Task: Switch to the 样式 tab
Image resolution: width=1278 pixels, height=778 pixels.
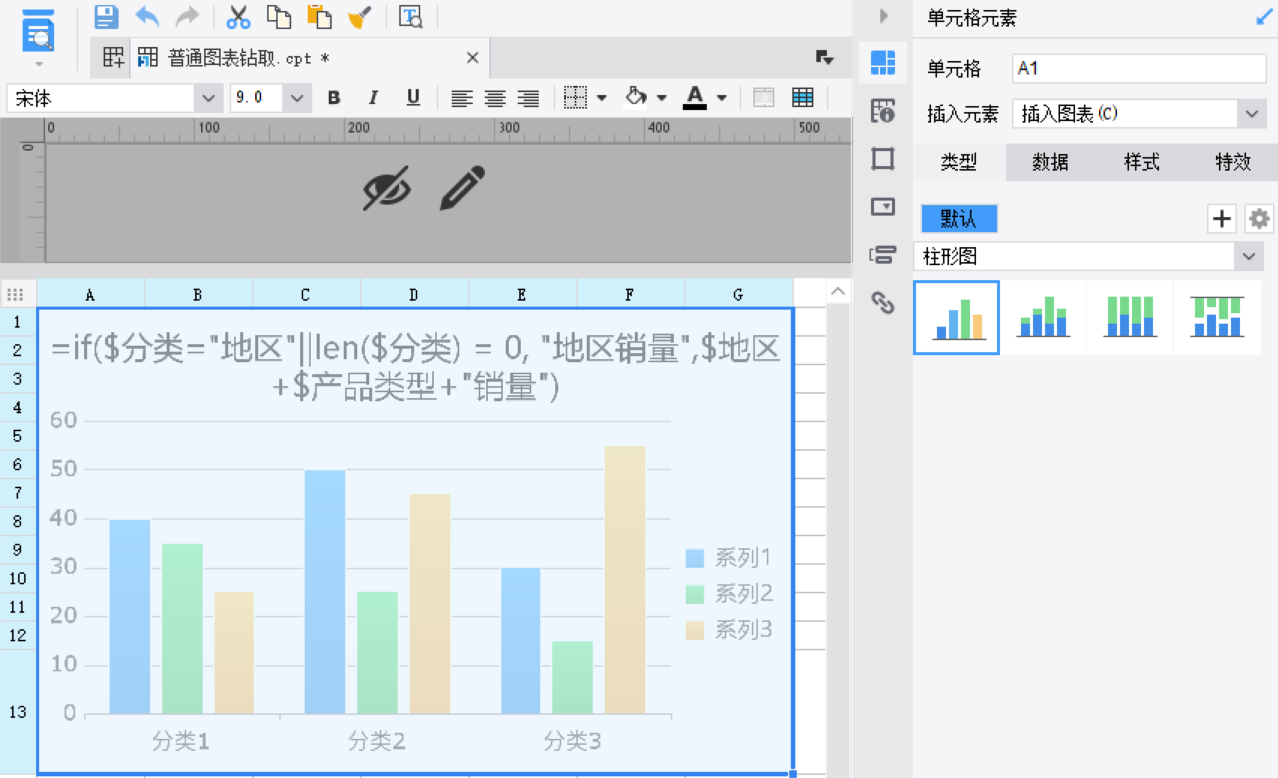Action: point(1142,163)
